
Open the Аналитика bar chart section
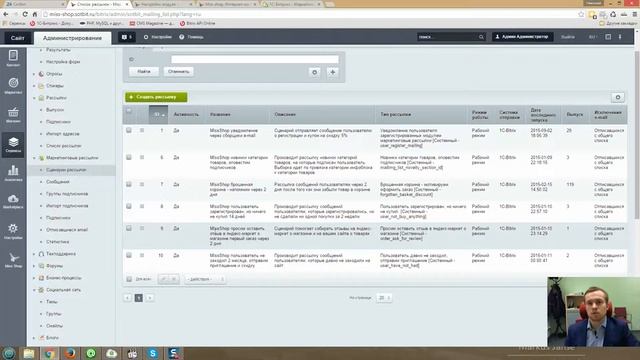coord(13,173)
